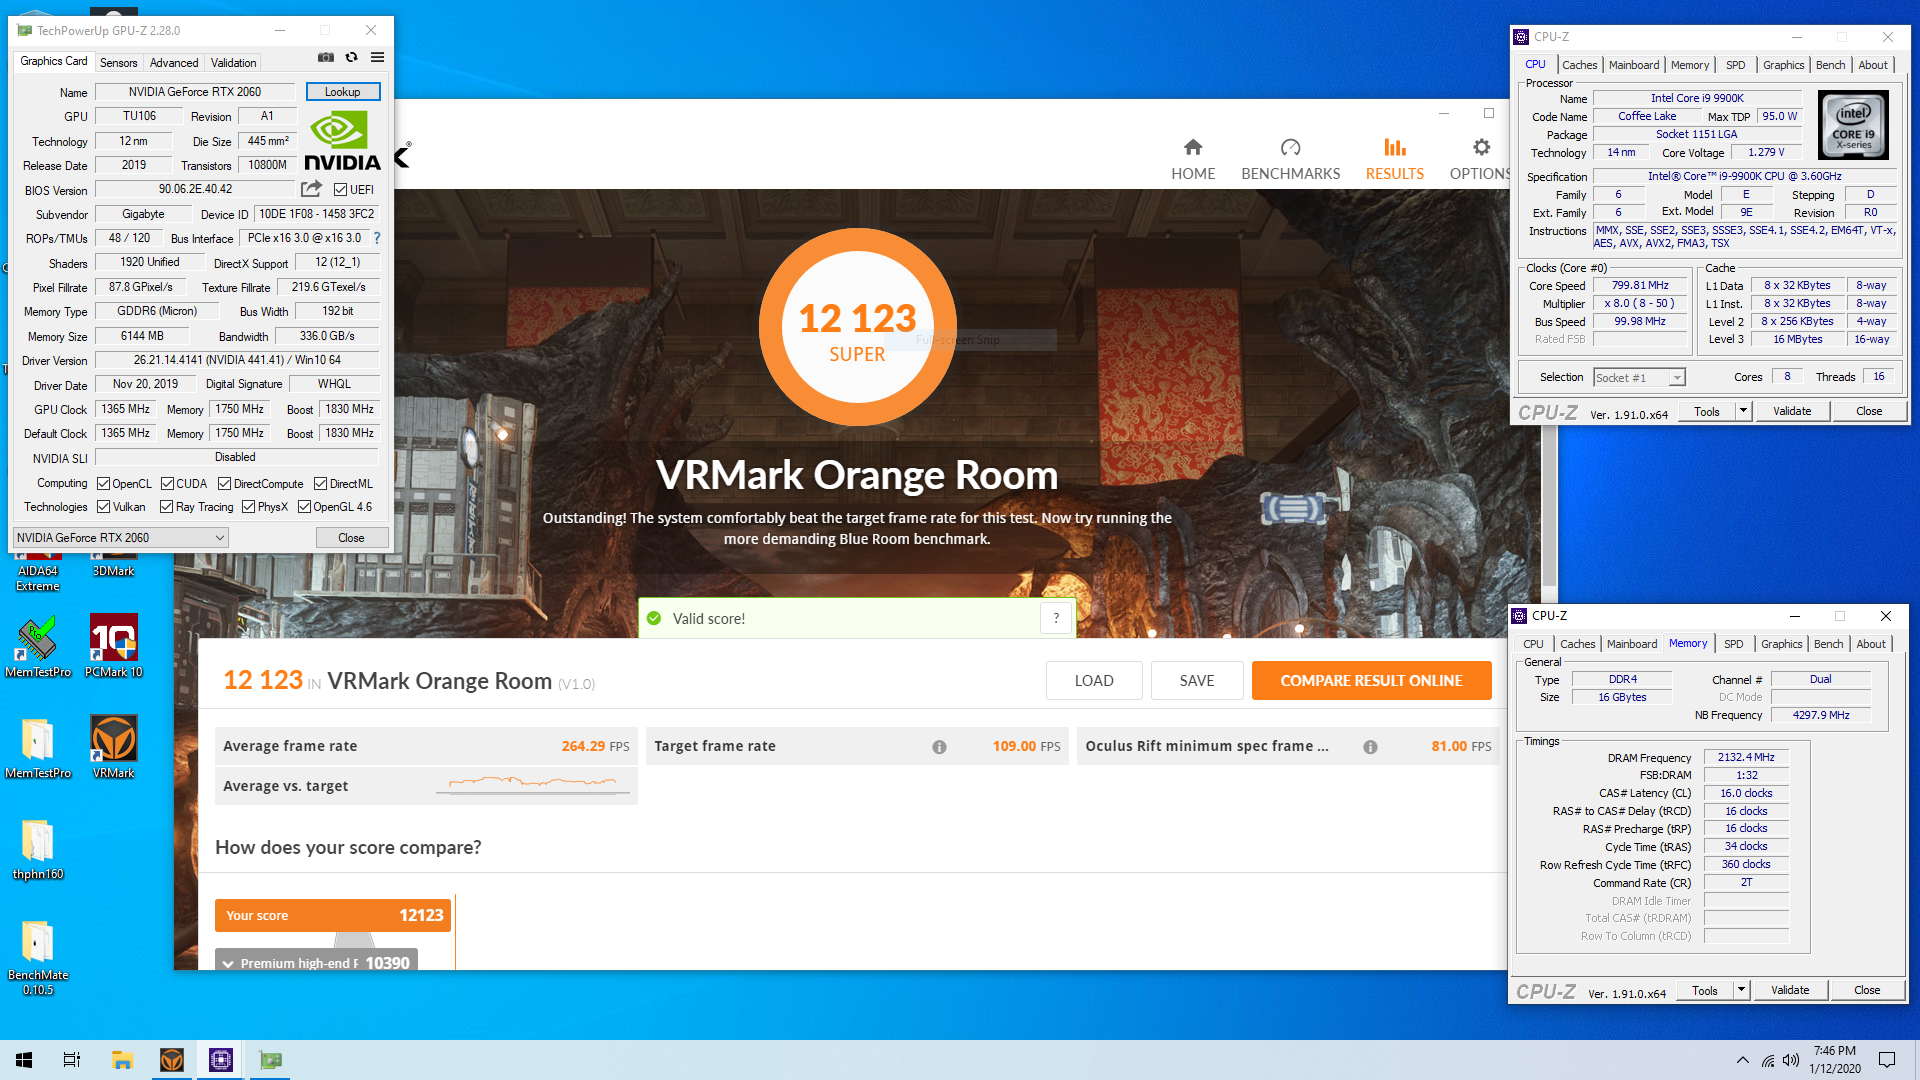The image size is (1920, 1080).
Task: Click the NVIDIA logo in GPU-Z
Action: [x=342, y=141]
